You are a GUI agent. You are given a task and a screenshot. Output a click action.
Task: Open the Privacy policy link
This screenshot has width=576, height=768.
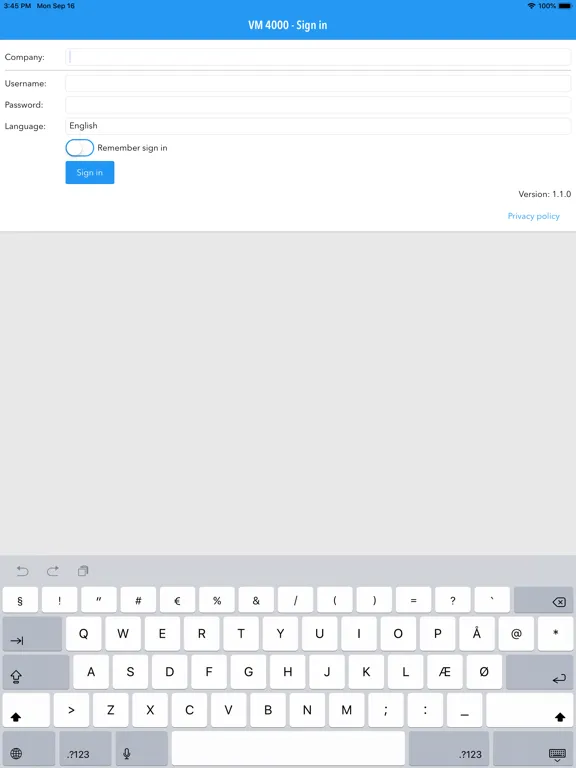point(533,216)
